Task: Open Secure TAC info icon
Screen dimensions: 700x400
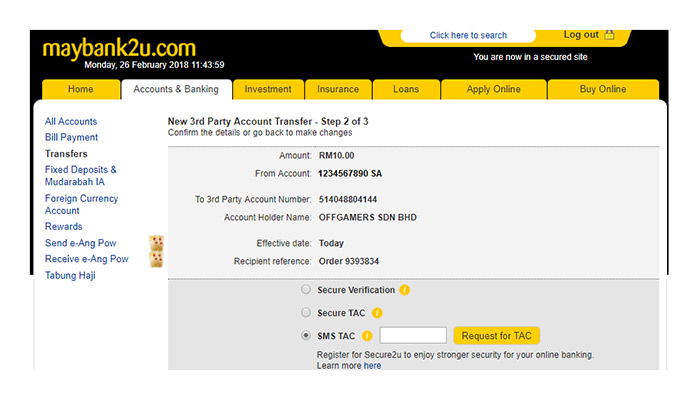Action: 377,313
